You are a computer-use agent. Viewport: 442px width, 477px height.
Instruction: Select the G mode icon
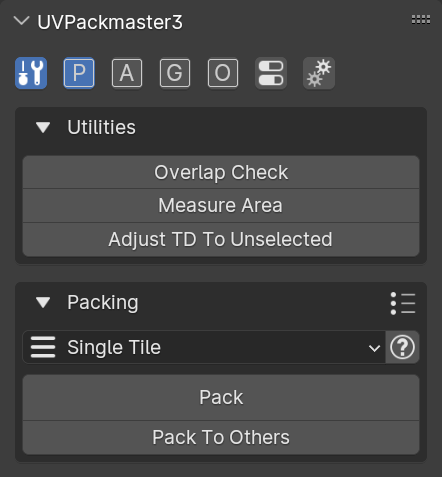point(175,73)
